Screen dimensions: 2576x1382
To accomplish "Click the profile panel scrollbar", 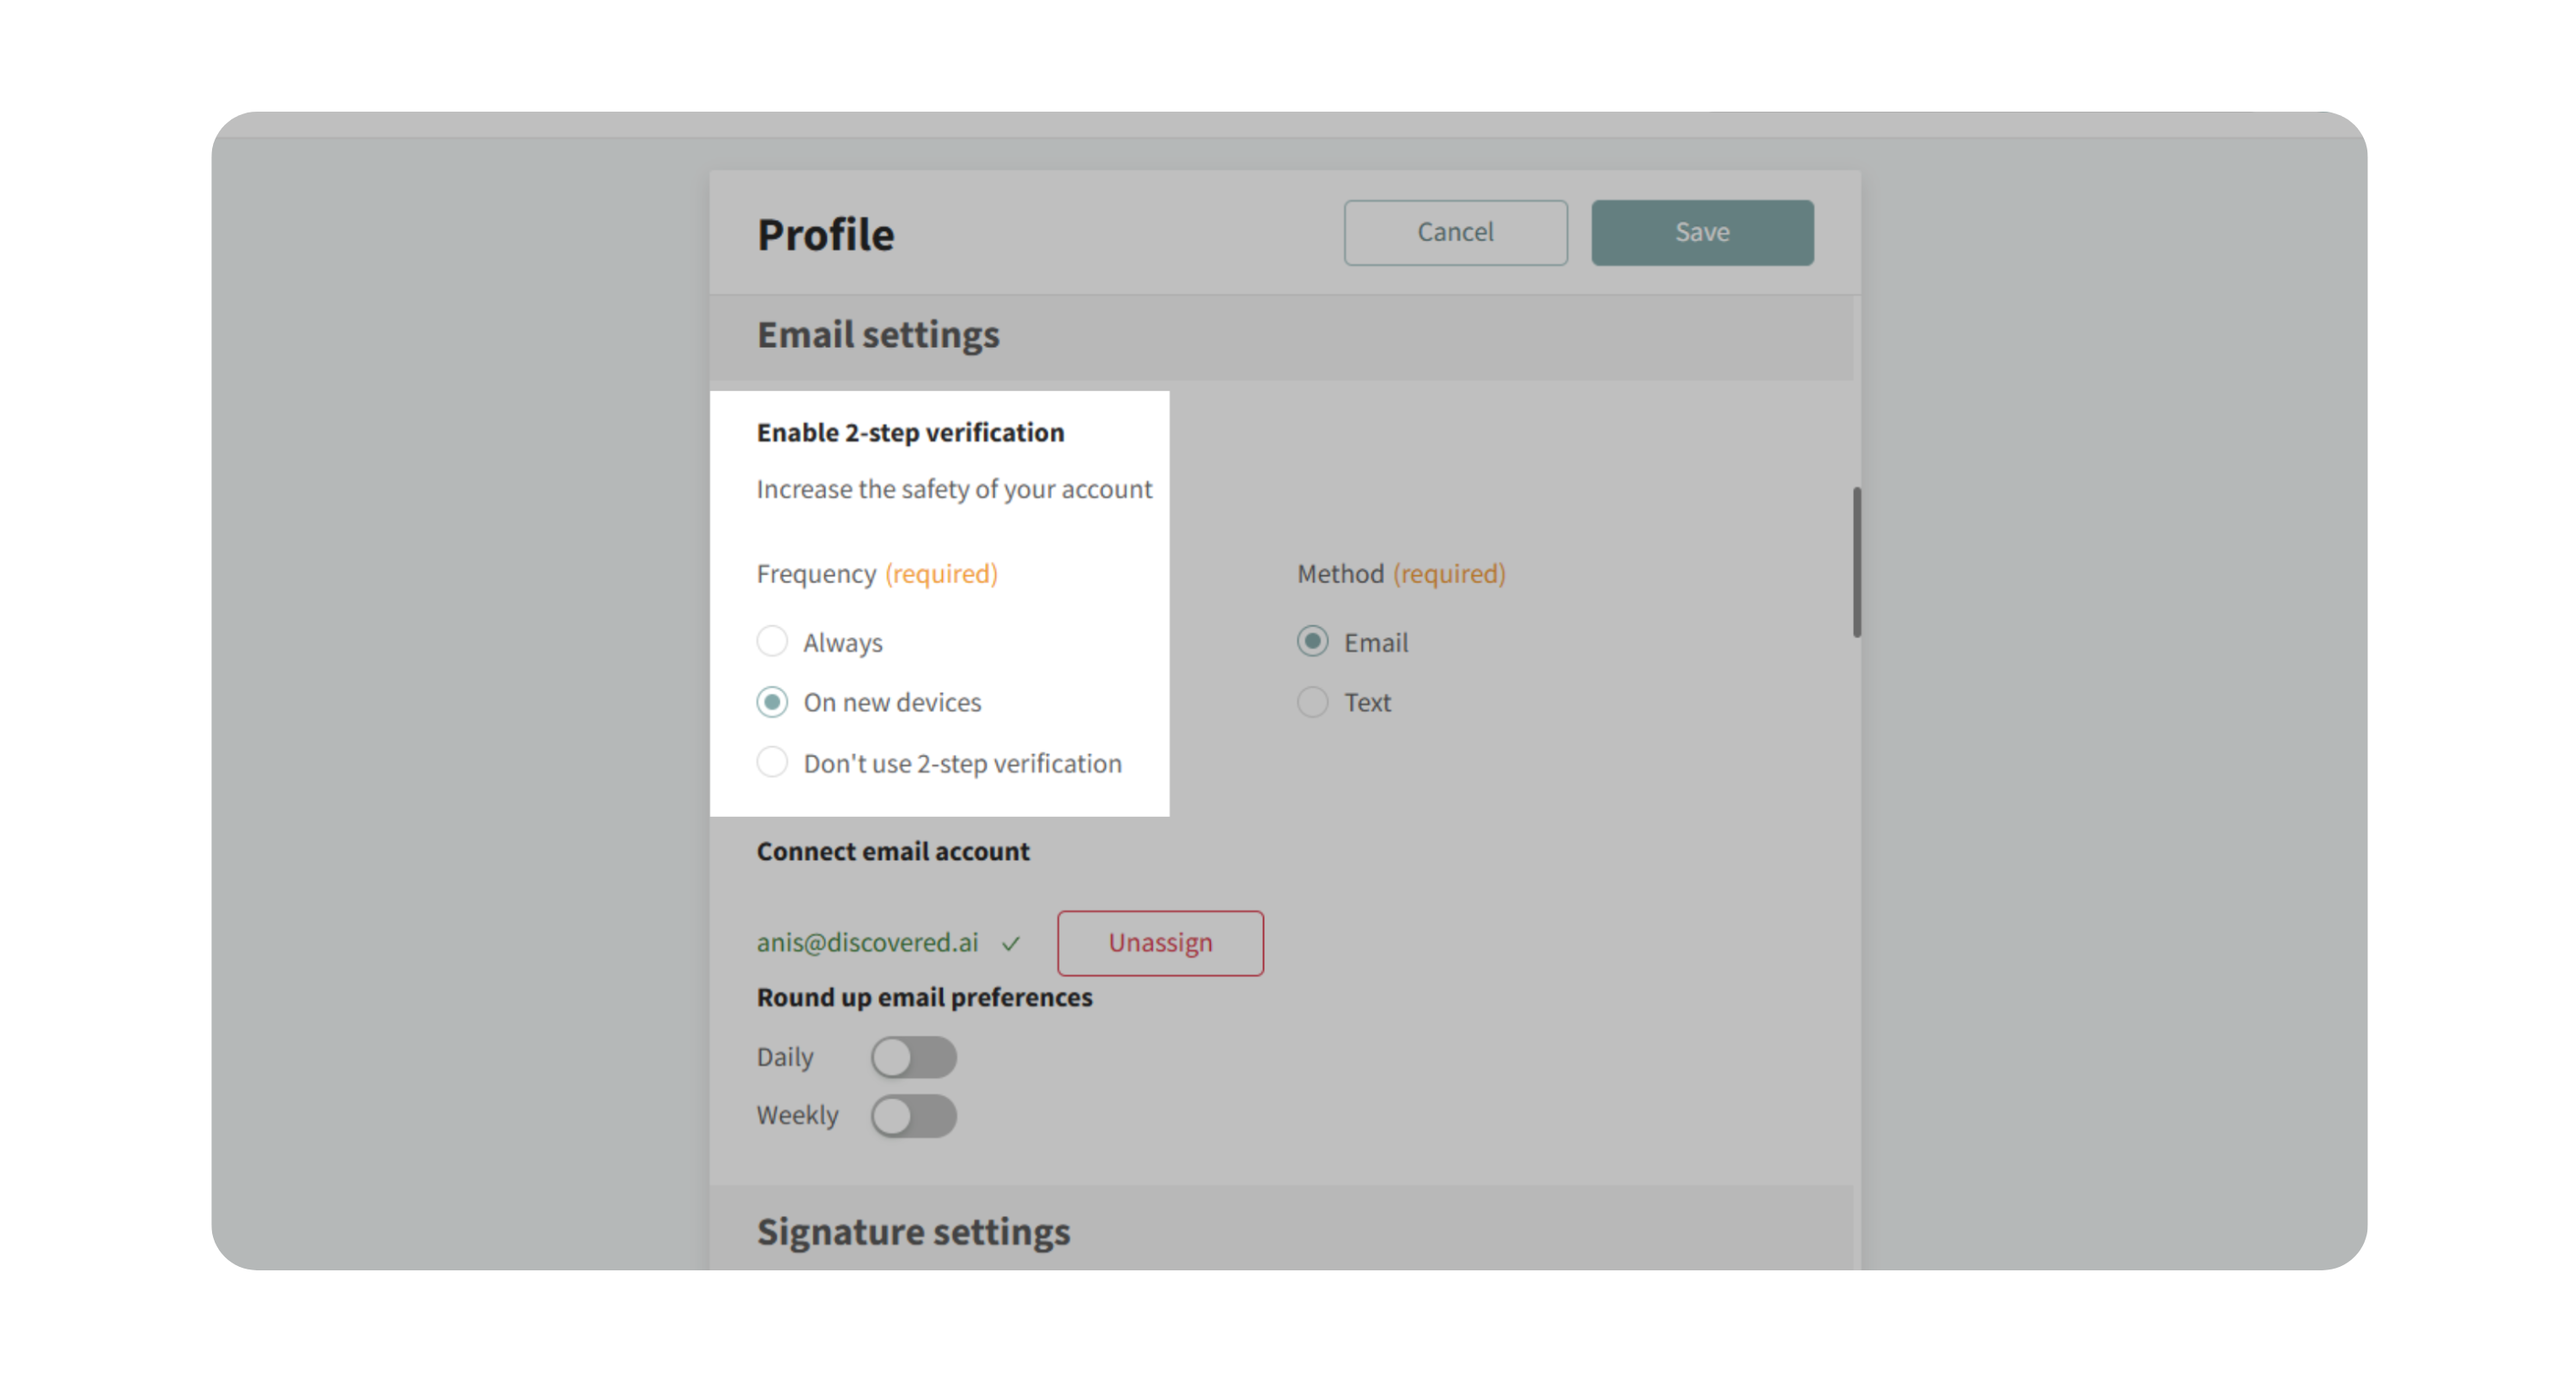I will (x=1856, y=562).
